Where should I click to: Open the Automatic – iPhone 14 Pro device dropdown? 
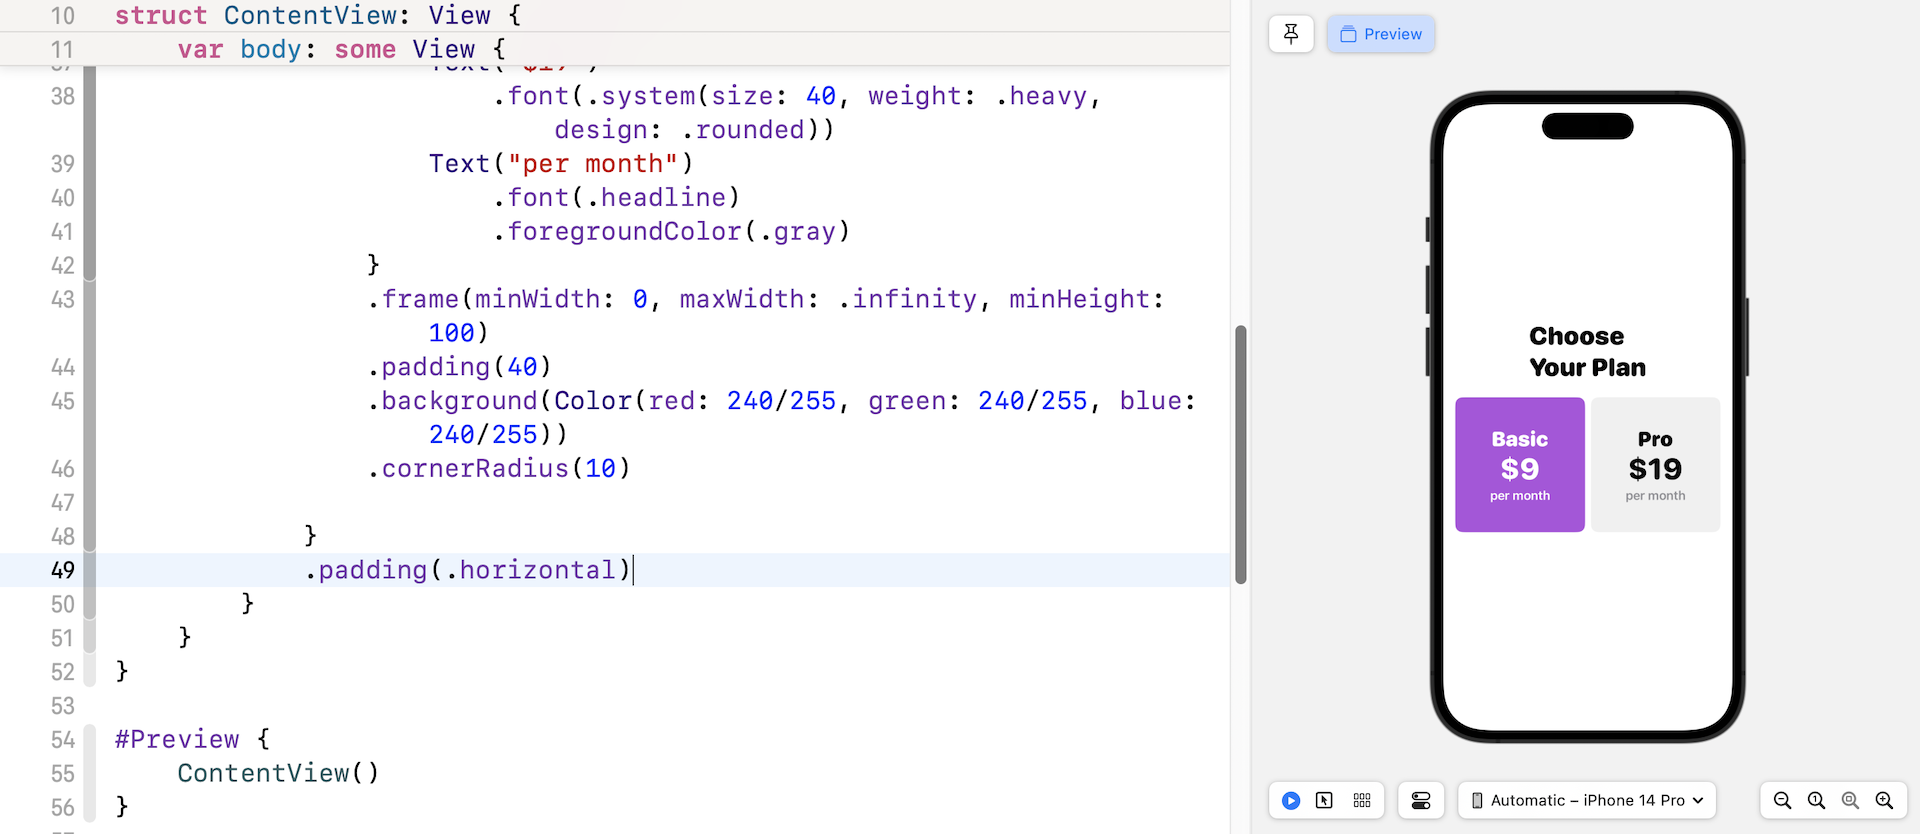pyautogui.click(x=1587, y=800)
